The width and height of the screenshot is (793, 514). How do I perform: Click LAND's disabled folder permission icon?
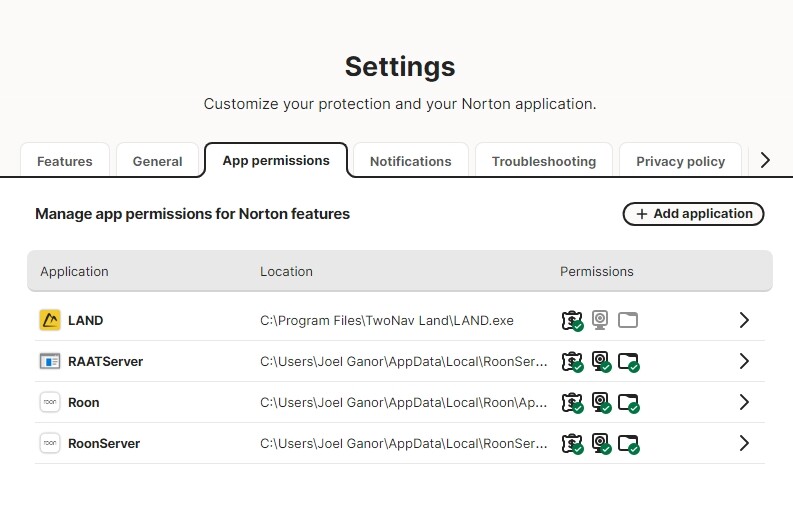click(628, 321)
